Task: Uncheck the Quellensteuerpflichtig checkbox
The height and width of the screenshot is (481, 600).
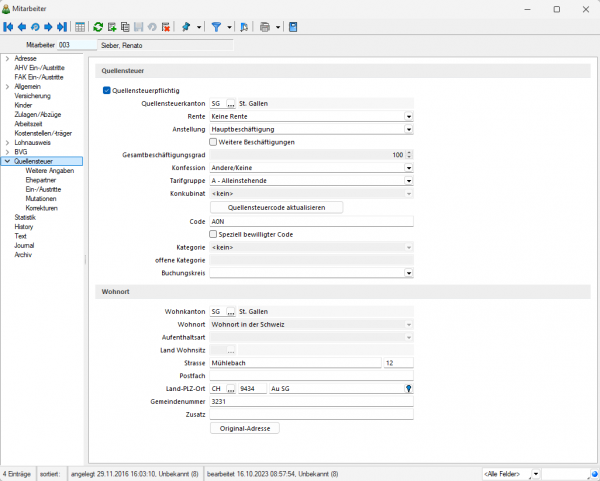Action: [107, 90]
